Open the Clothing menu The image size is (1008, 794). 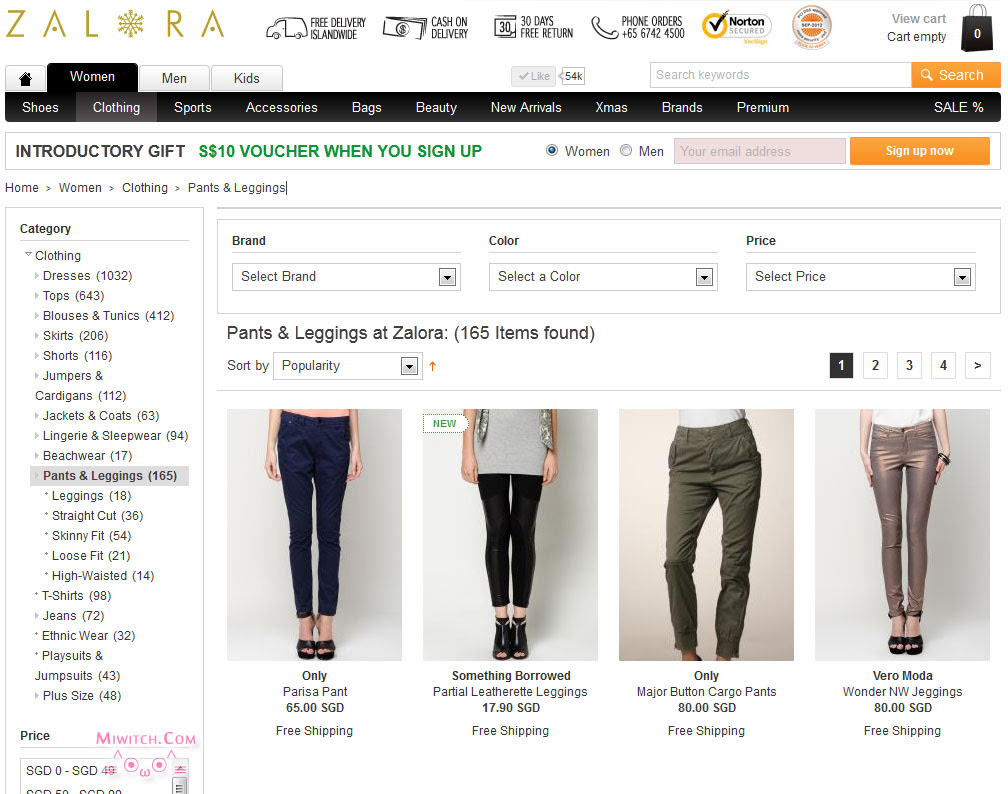116,107
